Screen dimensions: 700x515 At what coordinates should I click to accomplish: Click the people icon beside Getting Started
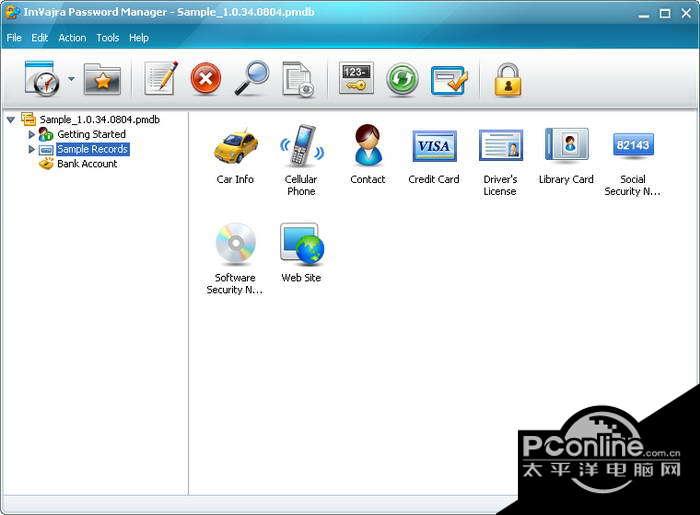(46, 134)
